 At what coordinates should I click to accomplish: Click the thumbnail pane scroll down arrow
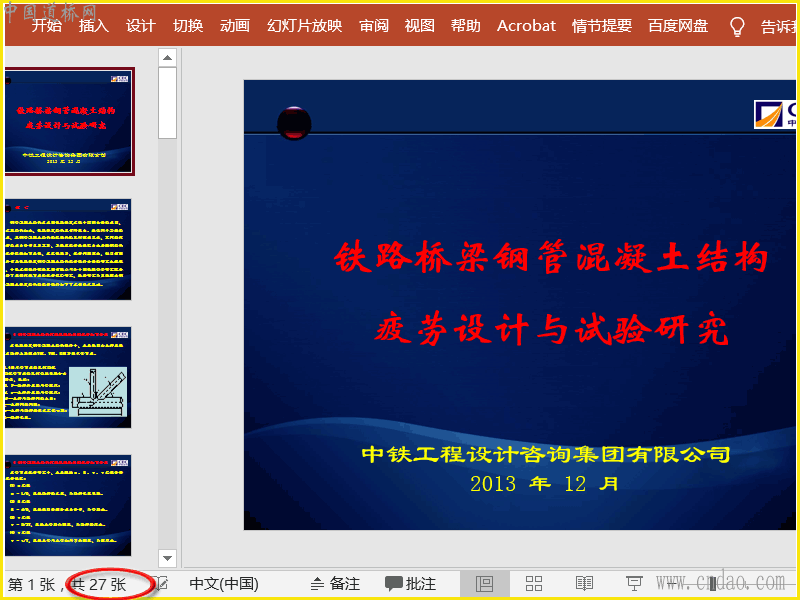(x=167, y=558)
